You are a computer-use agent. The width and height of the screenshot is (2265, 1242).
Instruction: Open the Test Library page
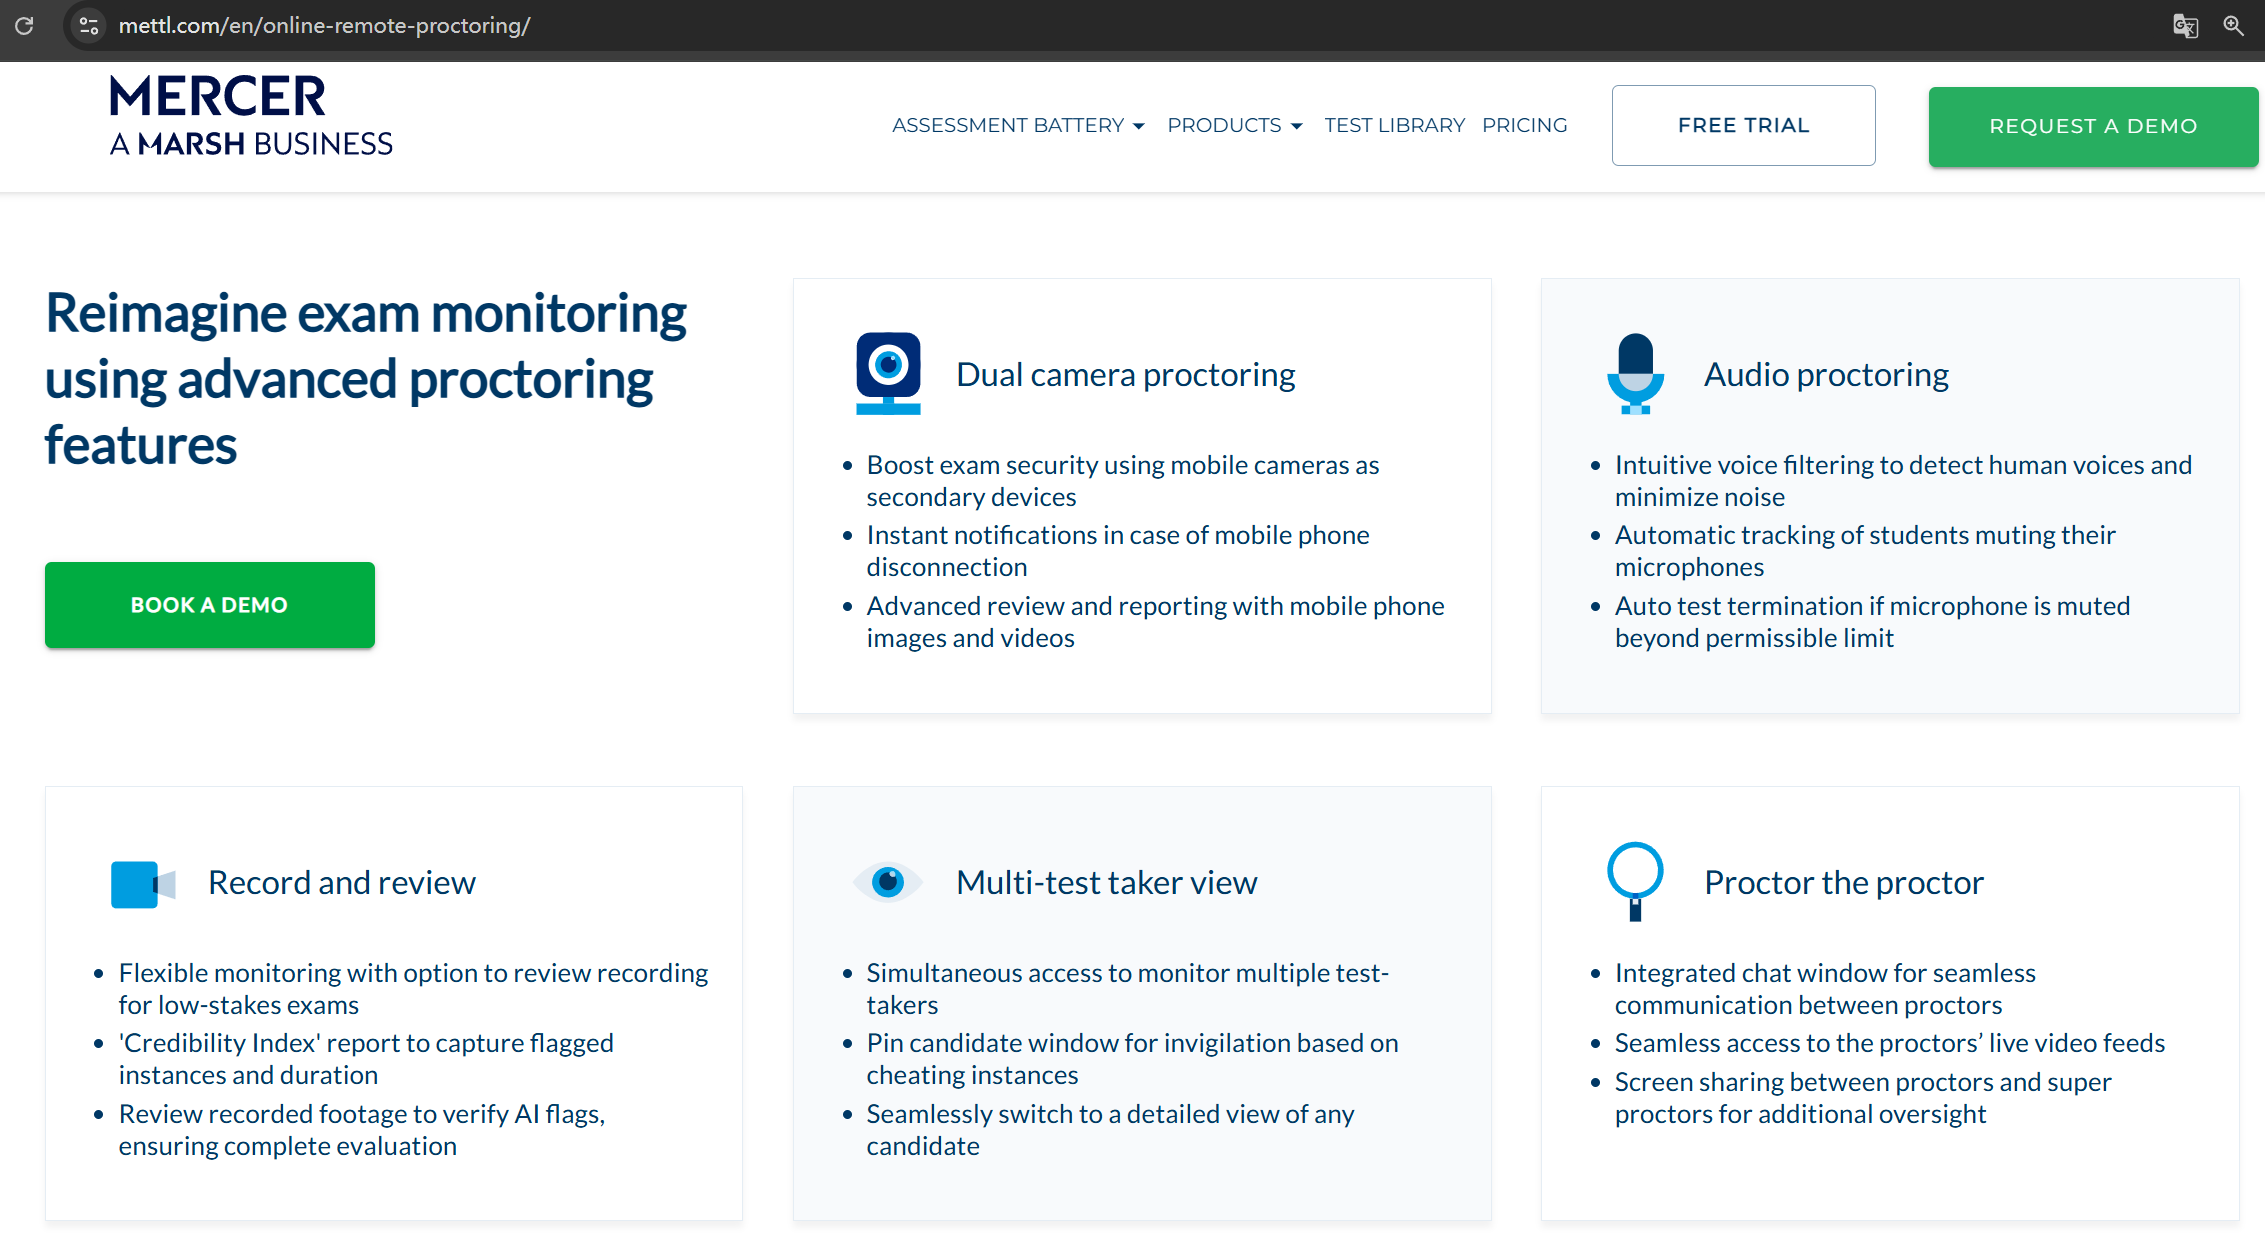1394,125
